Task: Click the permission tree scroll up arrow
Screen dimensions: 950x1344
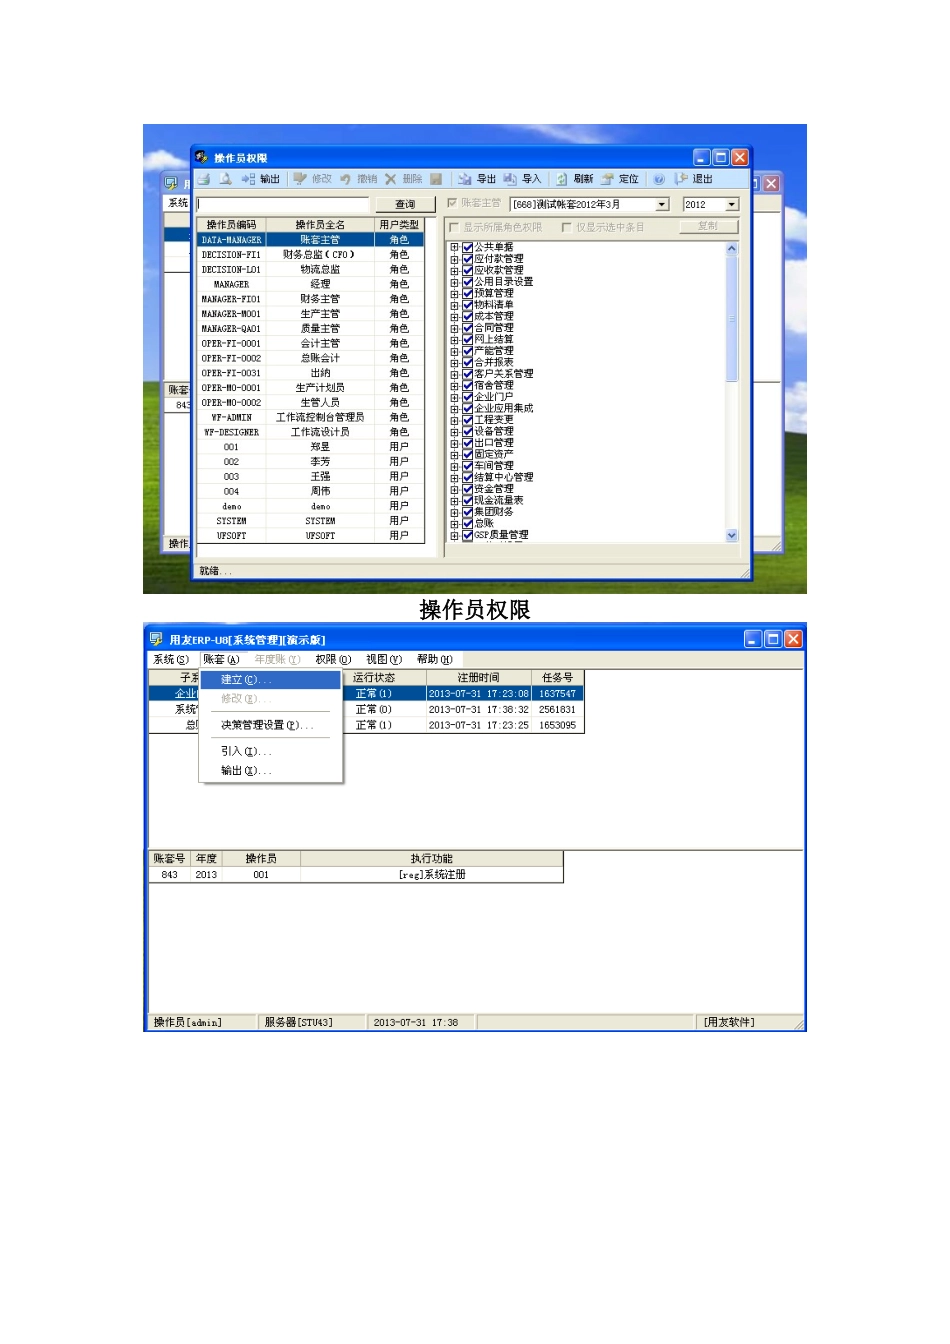Action: (731, 248)
